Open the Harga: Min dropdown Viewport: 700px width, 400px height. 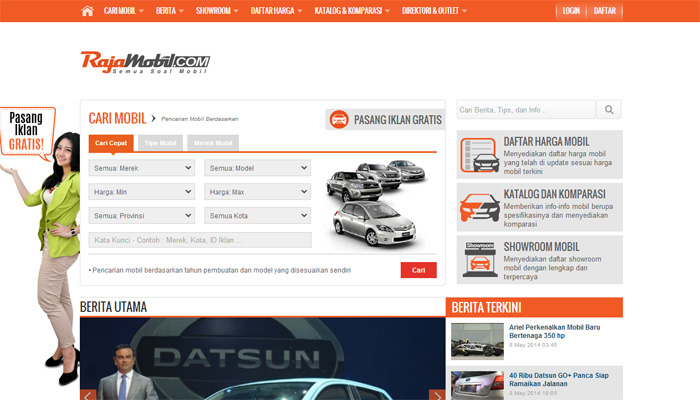[x=142, y=192]
